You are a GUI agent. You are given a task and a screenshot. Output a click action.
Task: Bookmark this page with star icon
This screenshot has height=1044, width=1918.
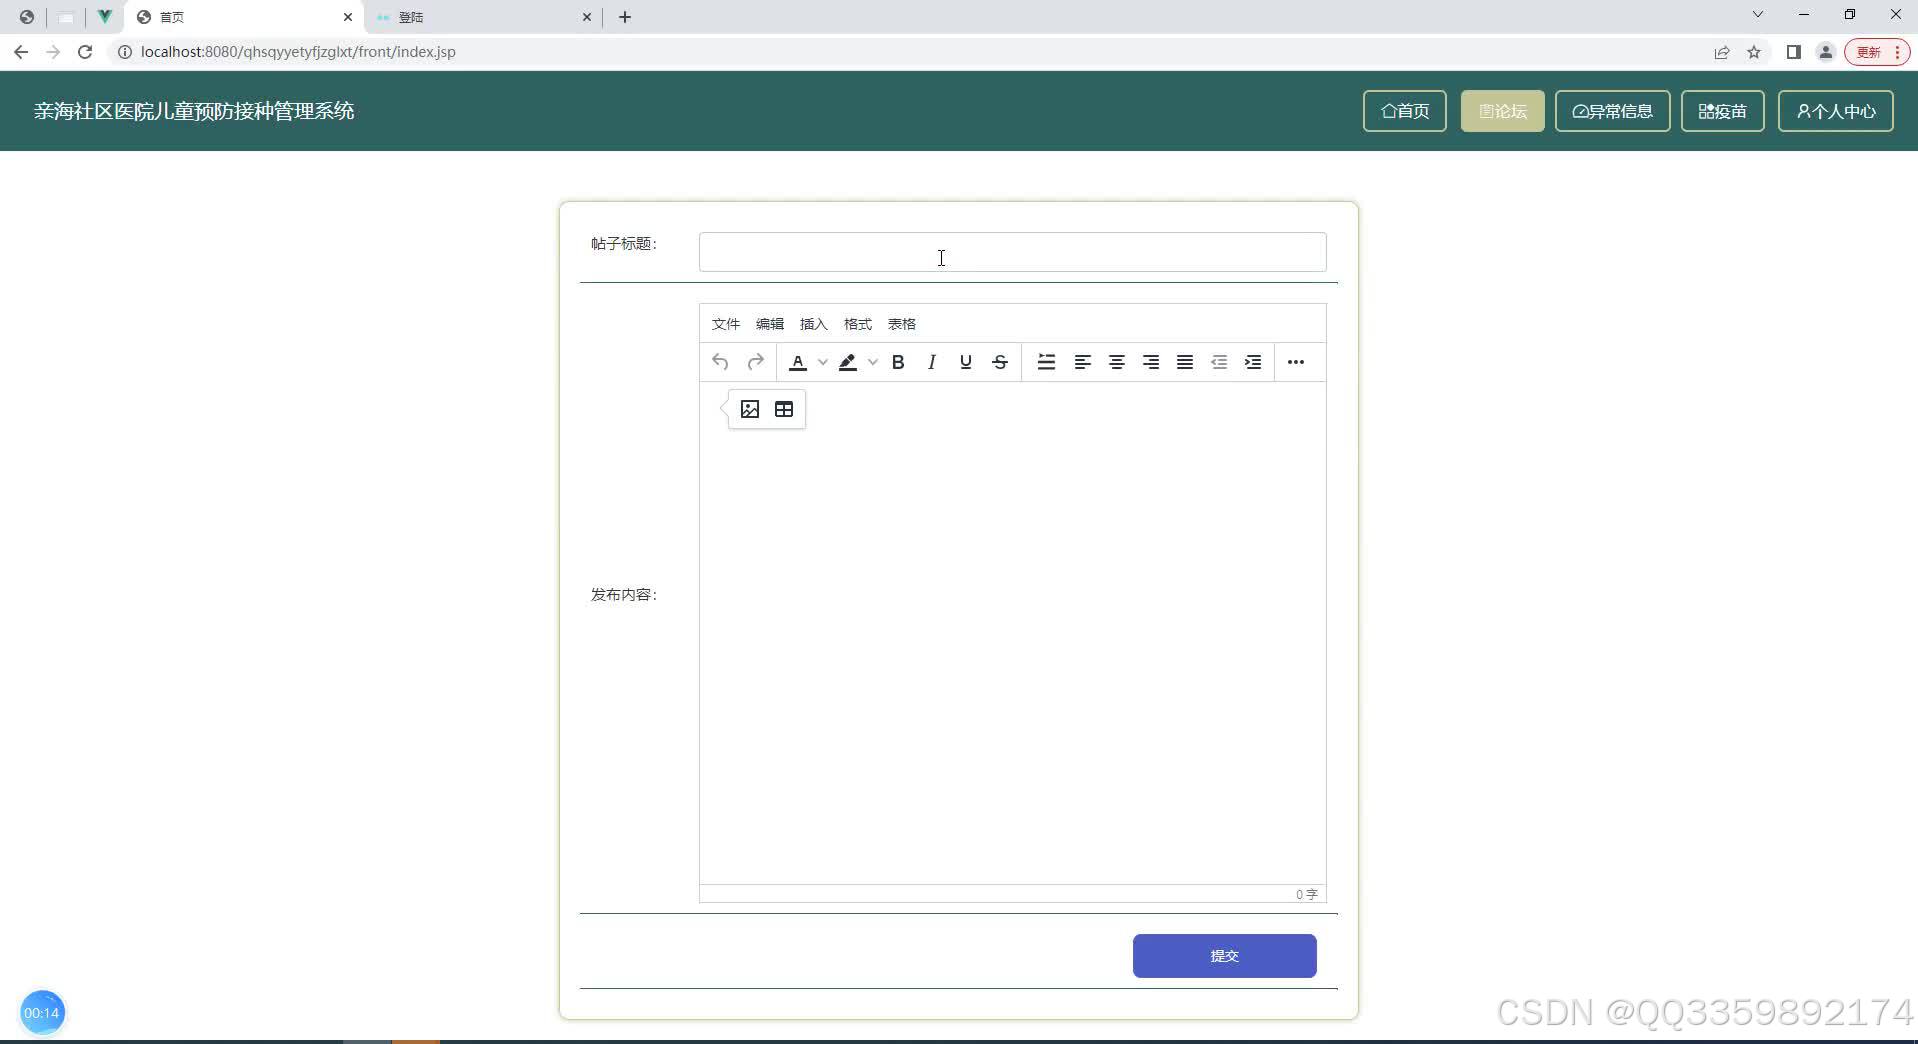point(1754,52)
